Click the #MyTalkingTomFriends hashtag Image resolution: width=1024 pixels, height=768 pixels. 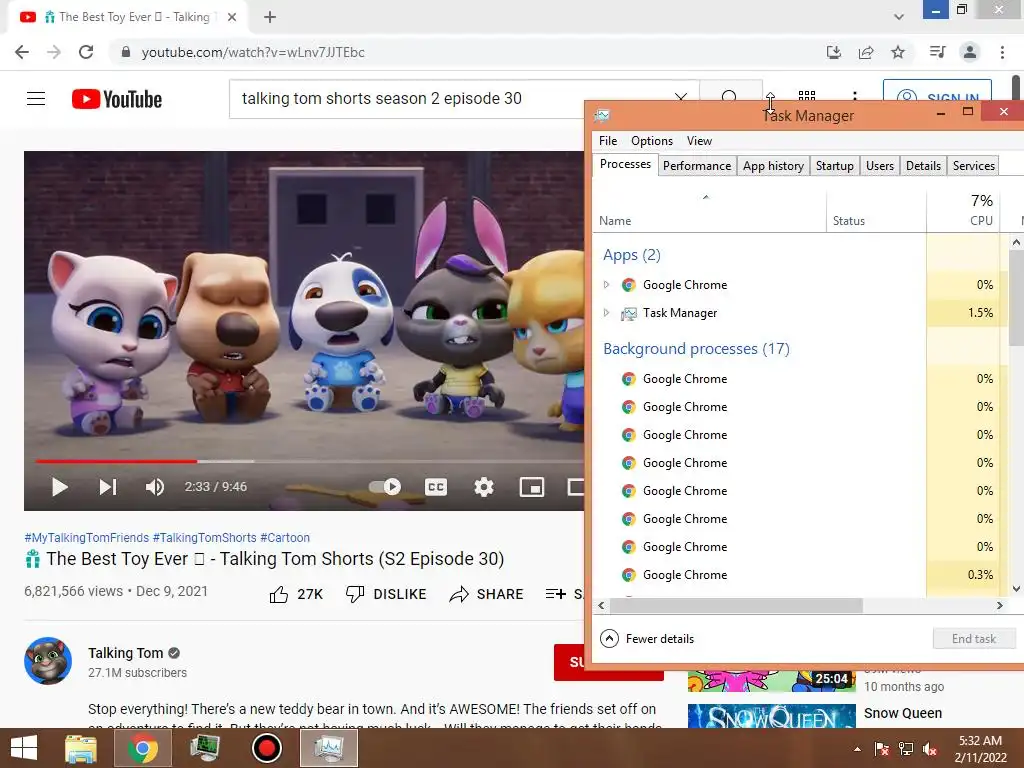pyautogui.click(x=86, y=537)
